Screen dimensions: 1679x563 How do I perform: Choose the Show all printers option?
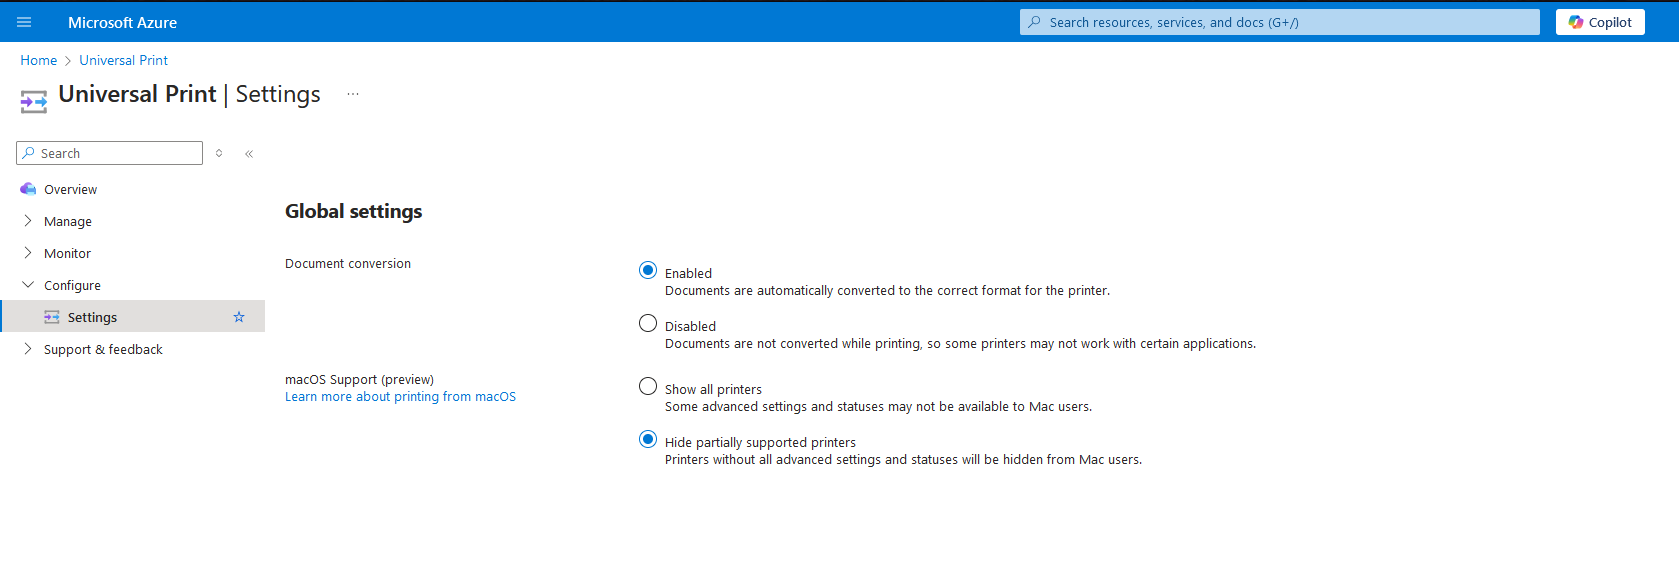tap(648, 386)
